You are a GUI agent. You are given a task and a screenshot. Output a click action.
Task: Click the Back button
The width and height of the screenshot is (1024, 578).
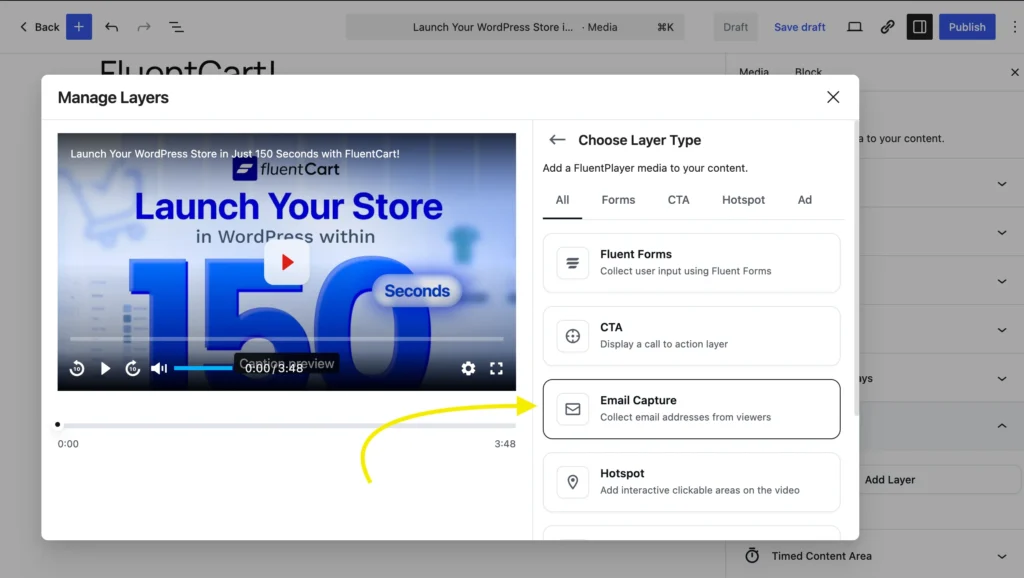point(39,27)
